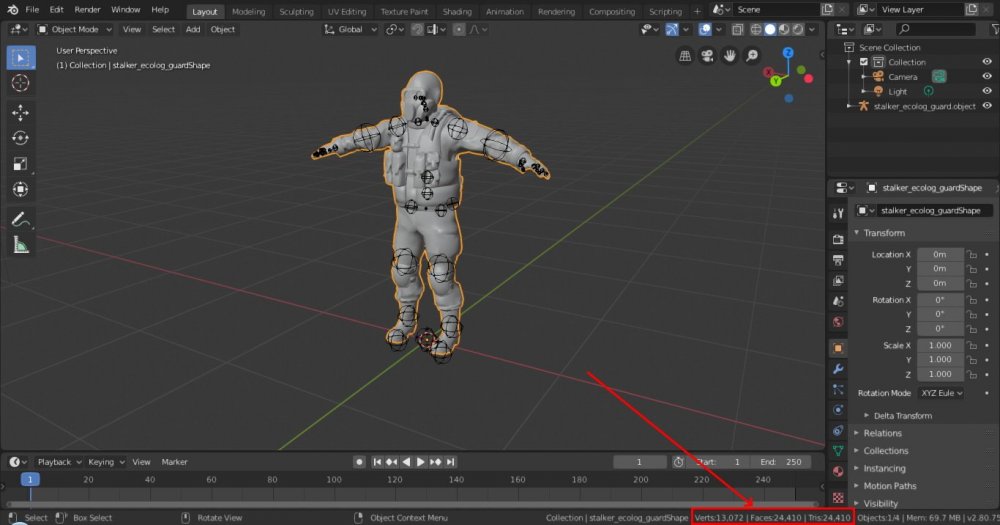The width and height of the screenshot is (1000, 525).
Task: Open the Object Data properties tab
Action: [x=838, y=451]
